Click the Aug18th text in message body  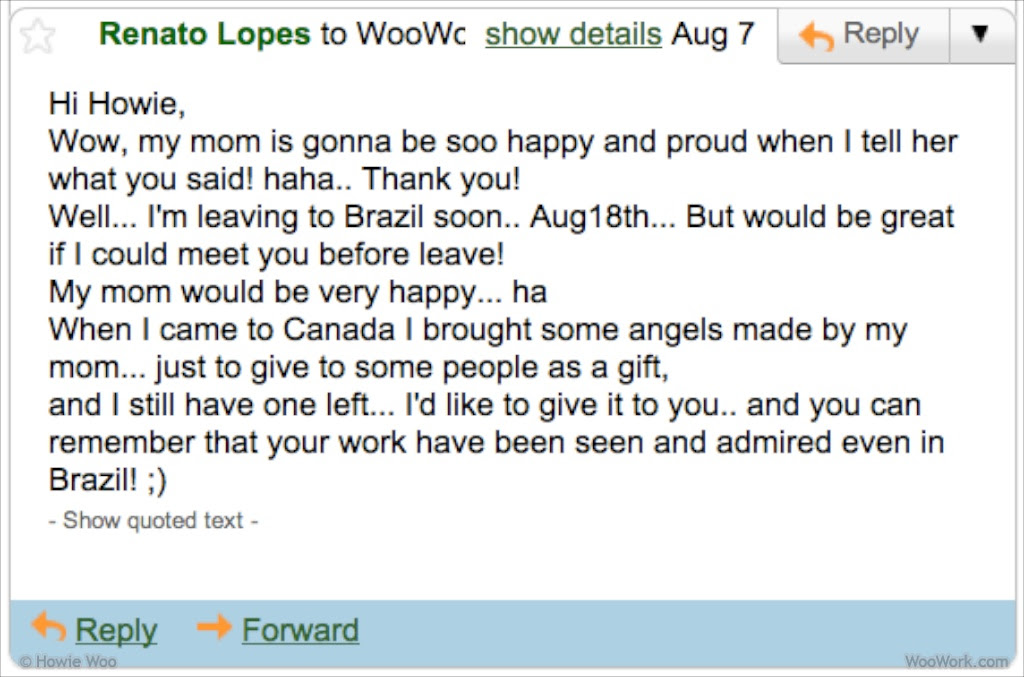[x=589, y=217]
